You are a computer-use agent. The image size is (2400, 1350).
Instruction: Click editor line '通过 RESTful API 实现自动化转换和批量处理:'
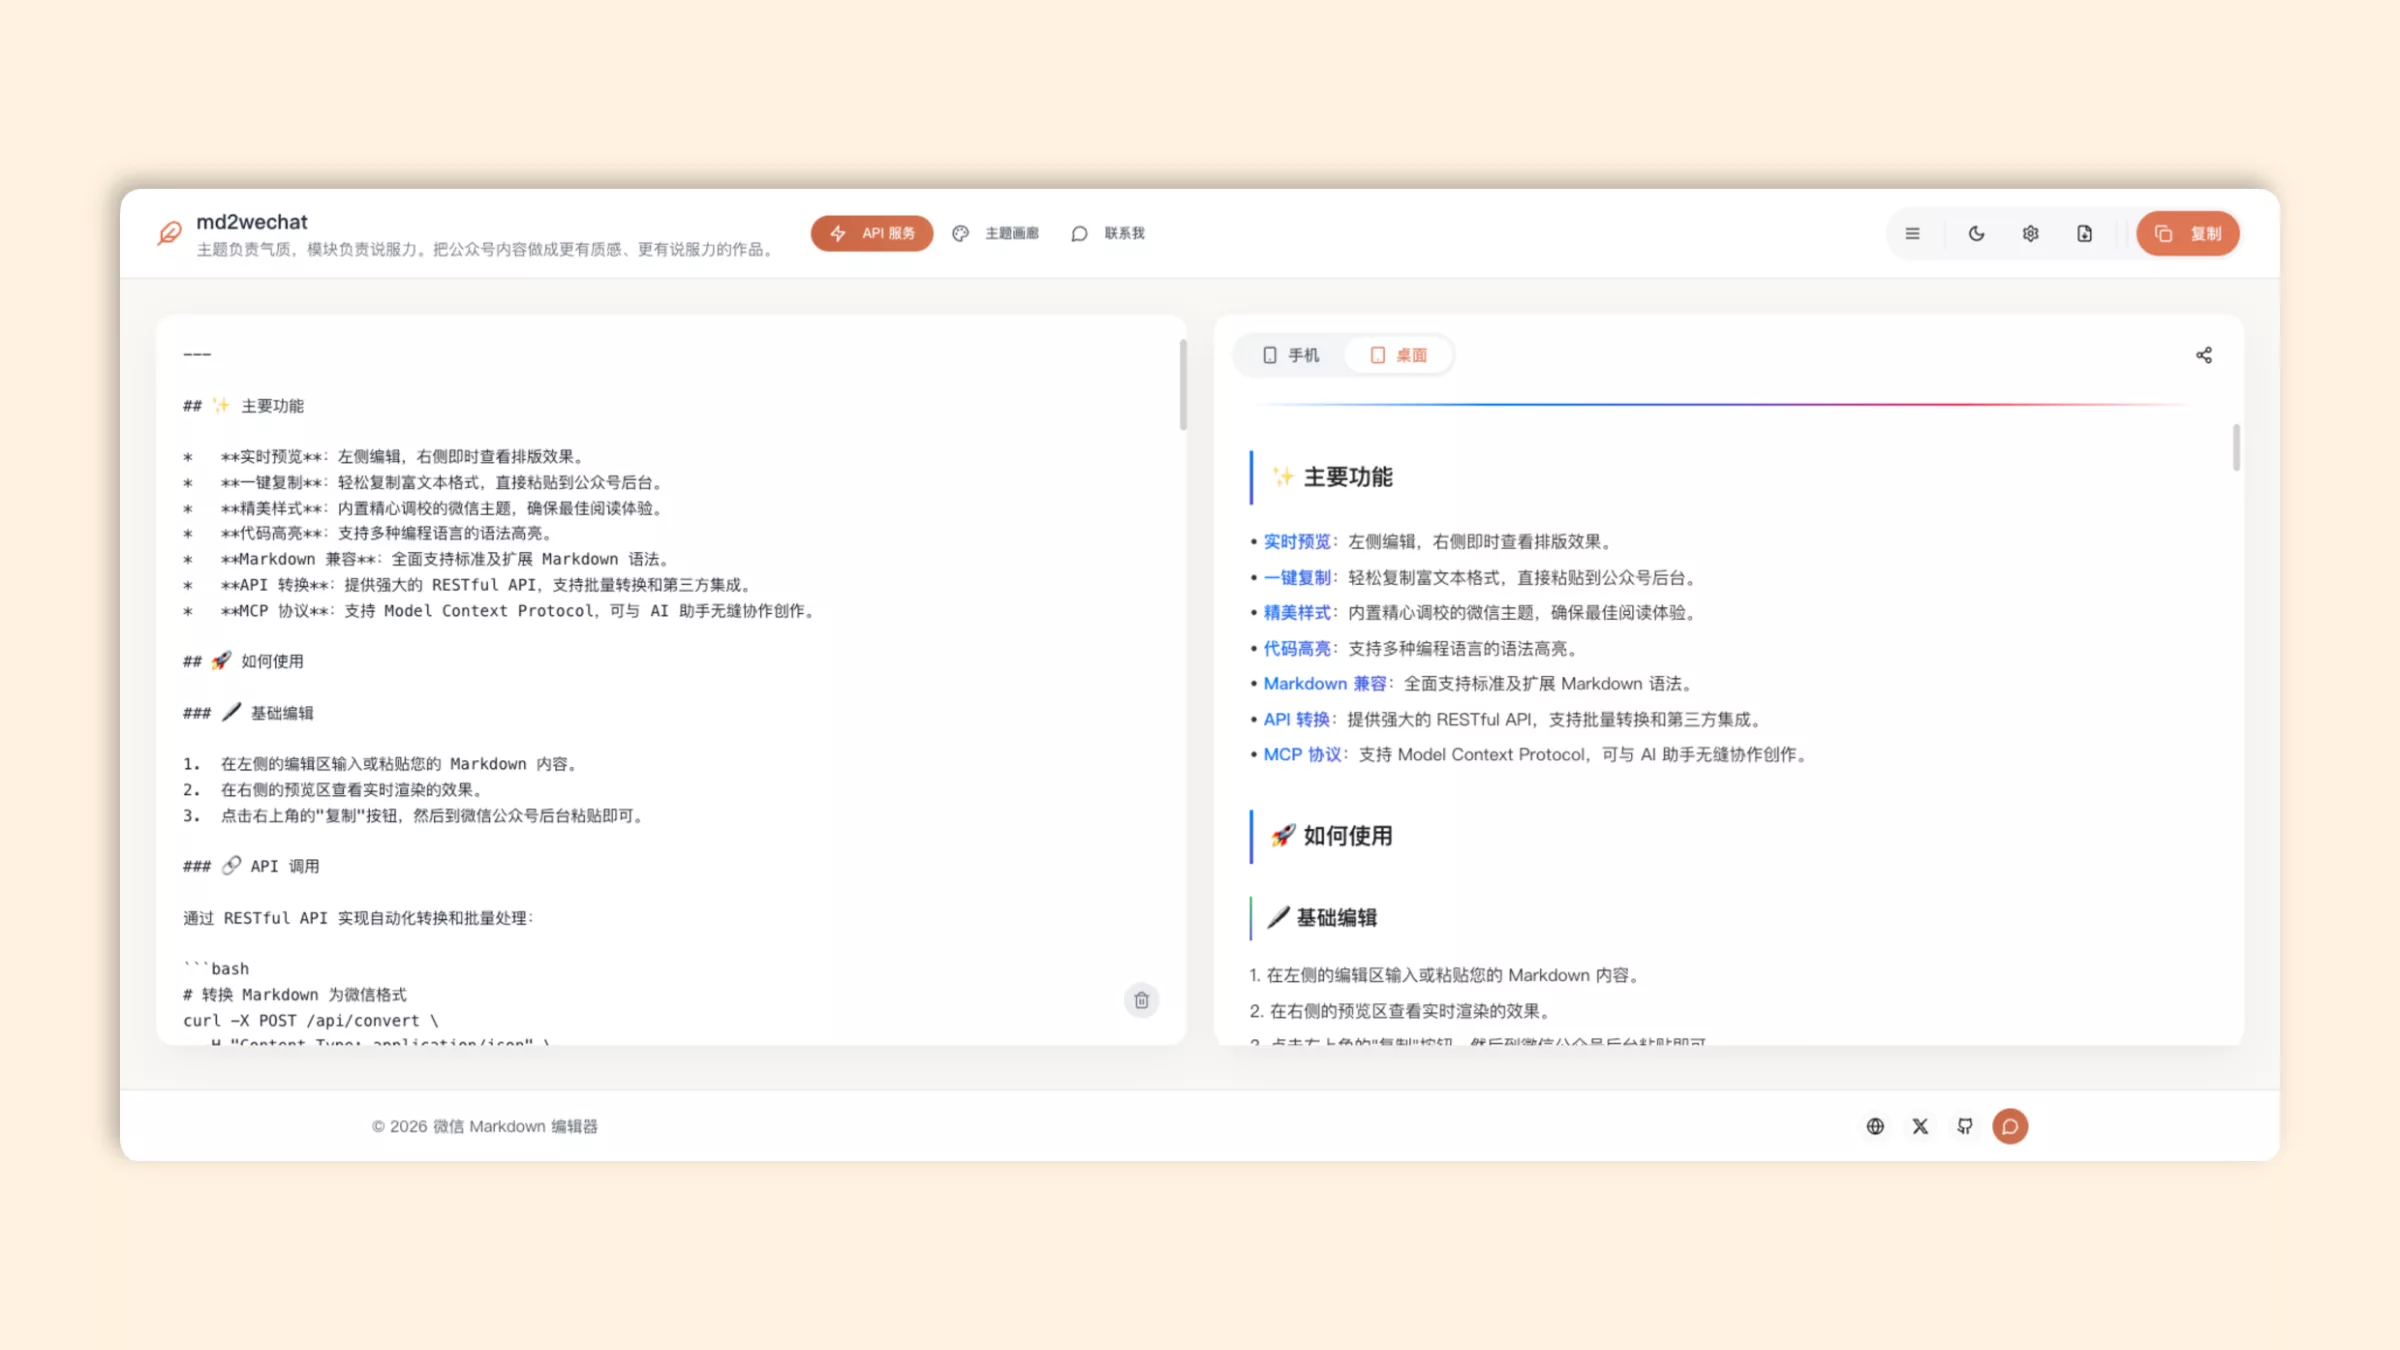358,918
